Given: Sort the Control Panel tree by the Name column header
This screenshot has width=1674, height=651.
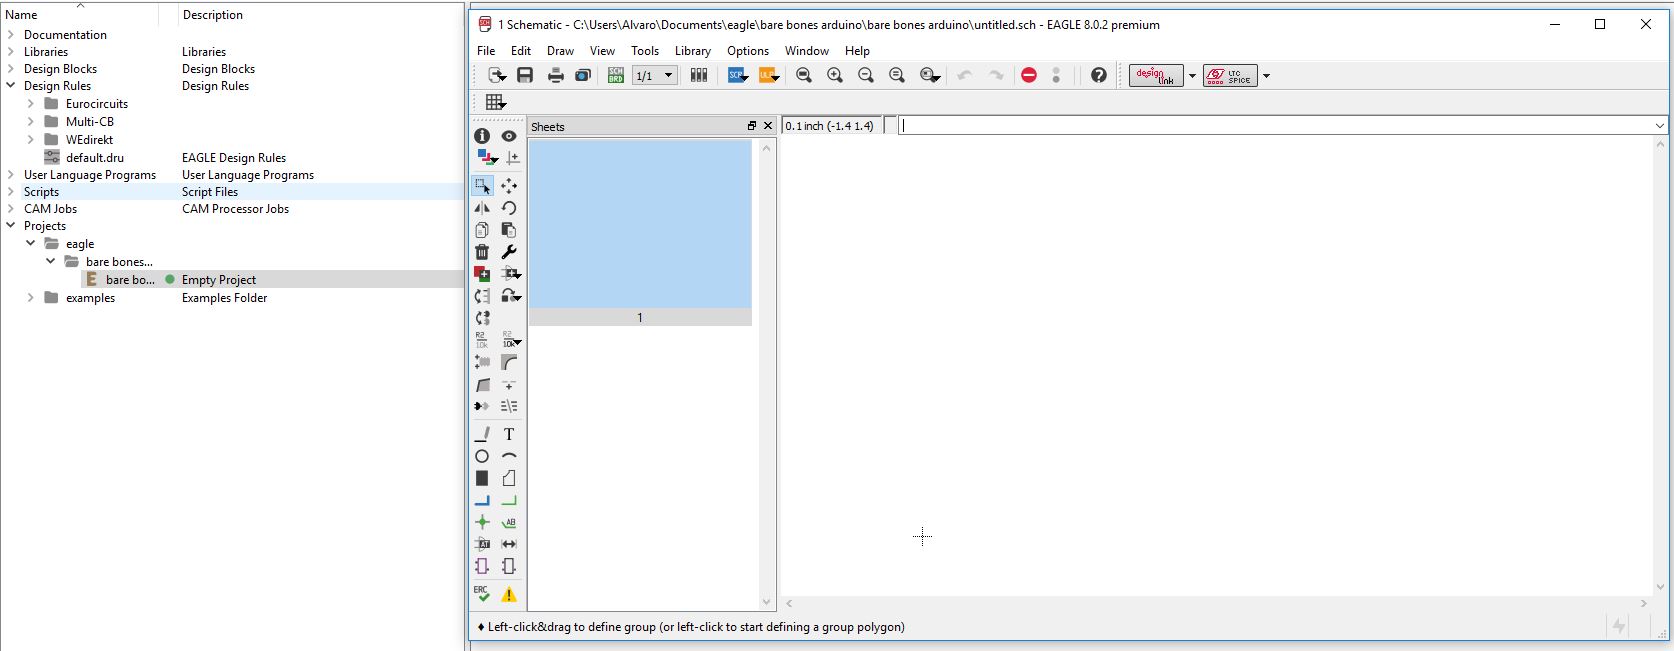Looking at the screenshot, I should click(80, 15).
